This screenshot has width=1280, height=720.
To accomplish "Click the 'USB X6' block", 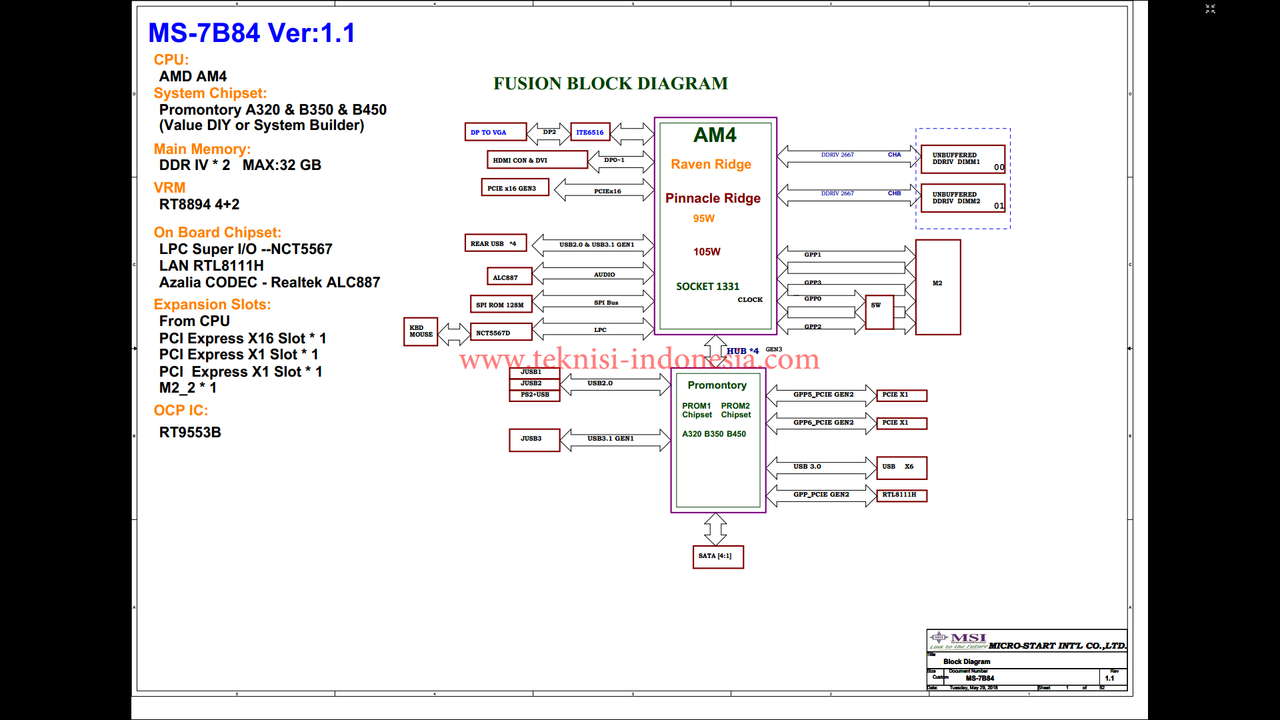I will 901,467.
